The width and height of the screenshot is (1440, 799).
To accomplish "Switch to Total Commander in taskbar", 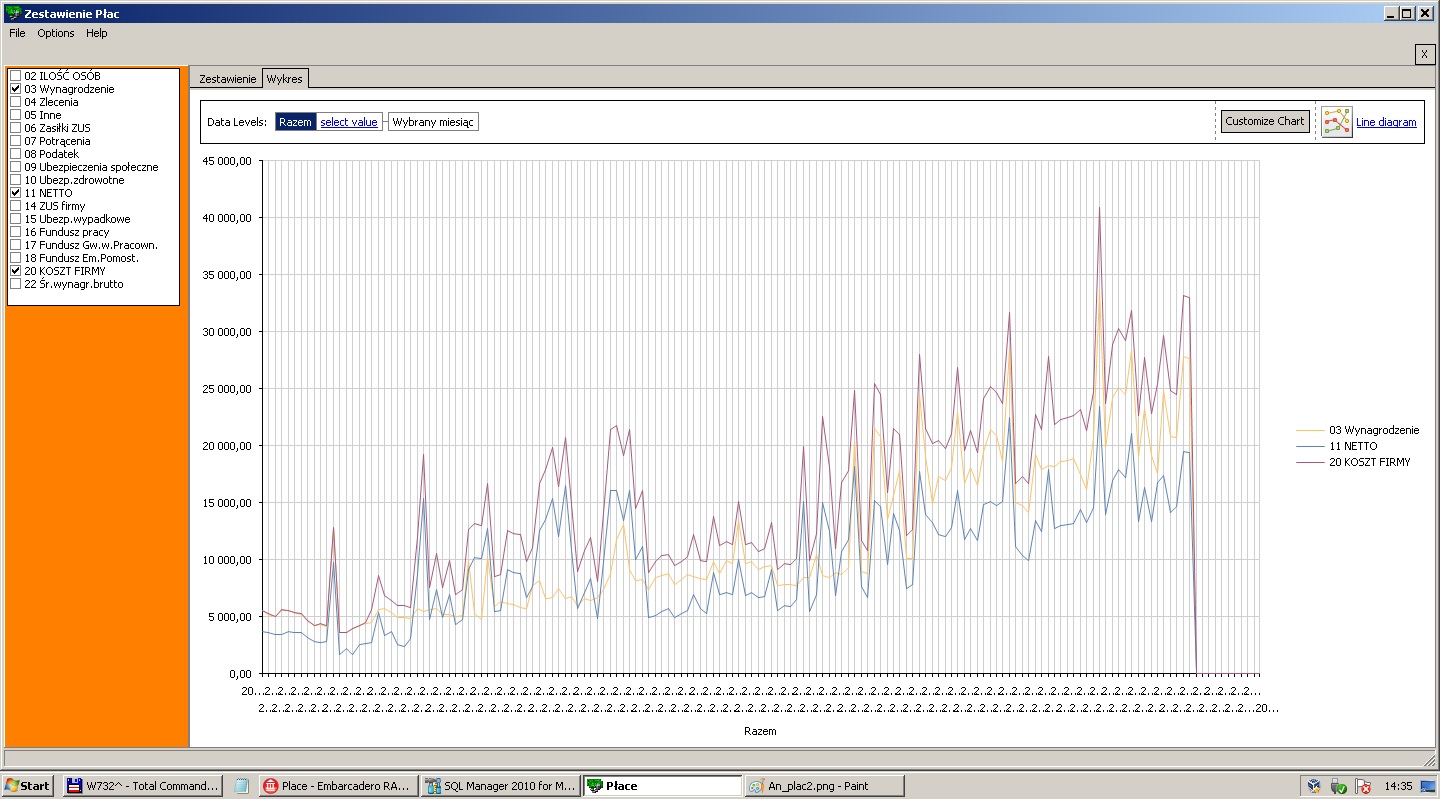I will [142, 786].
